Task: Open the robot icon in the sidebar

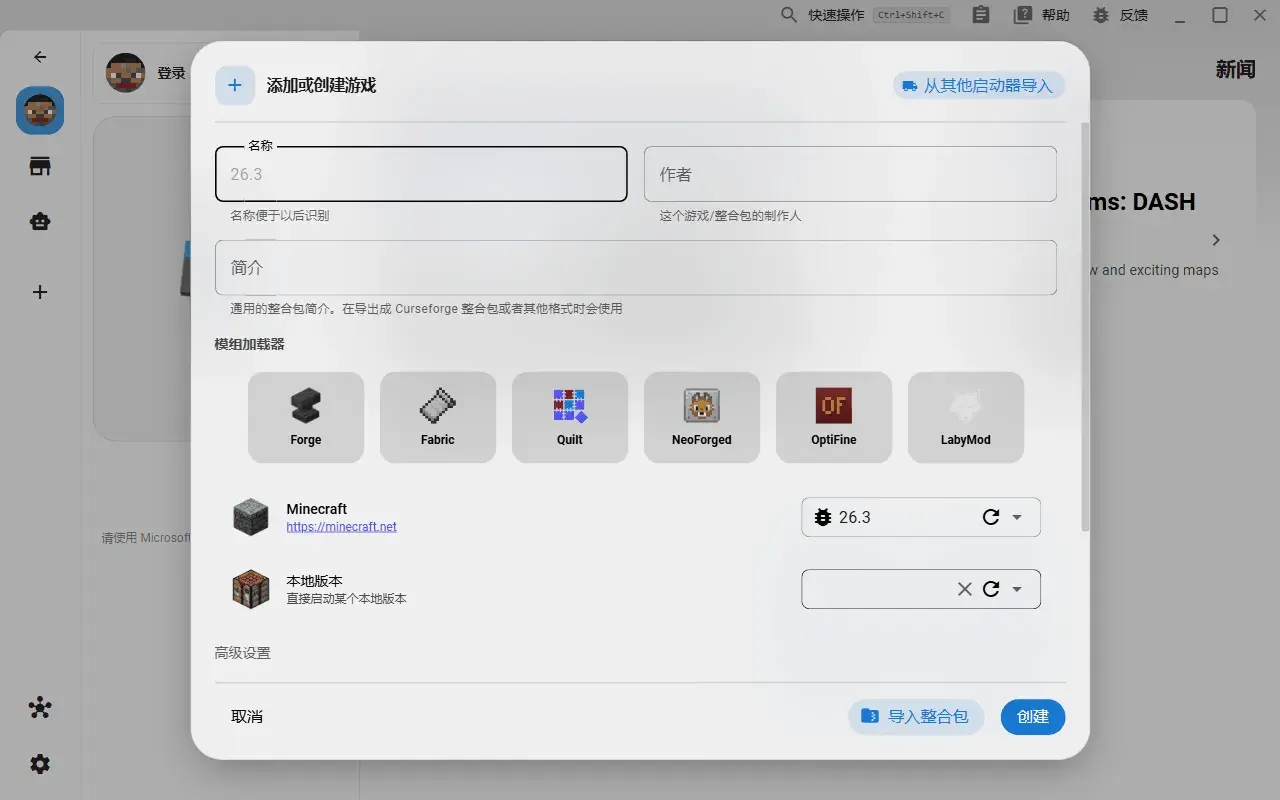Action: pos(40,222)
